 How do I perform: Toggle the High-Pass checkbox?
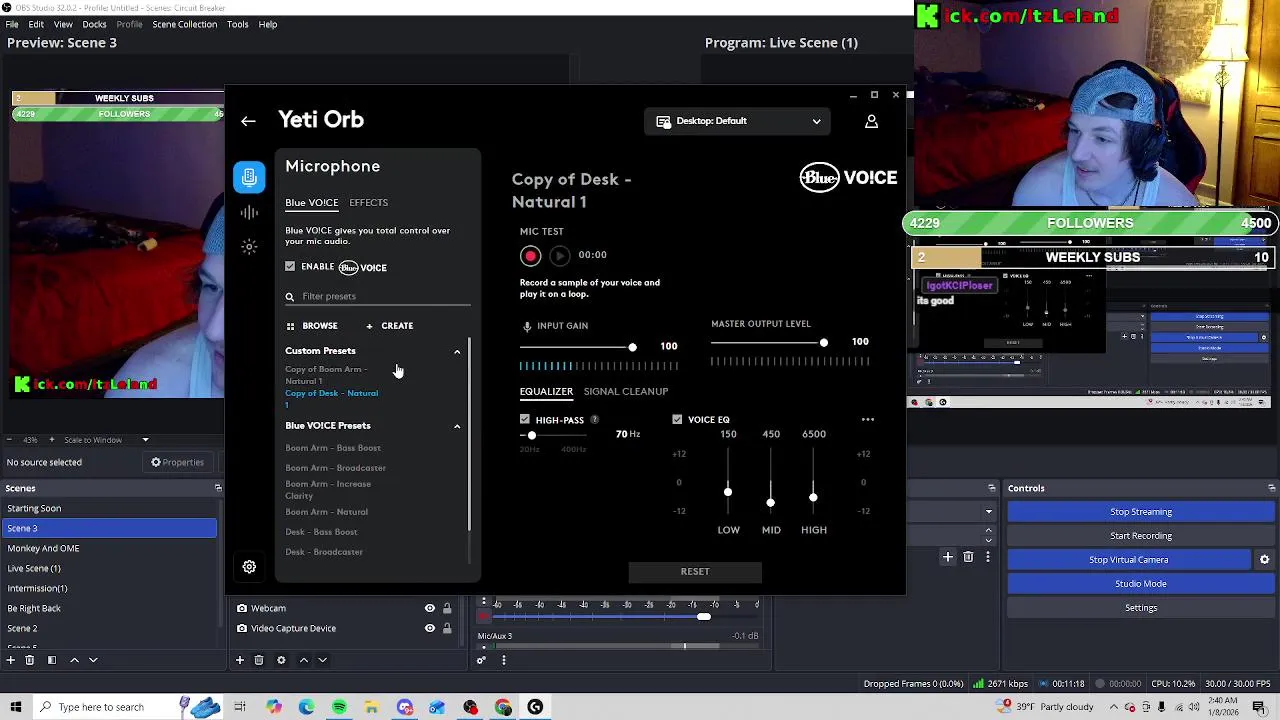pyautogui.click(x=525, y=420)
